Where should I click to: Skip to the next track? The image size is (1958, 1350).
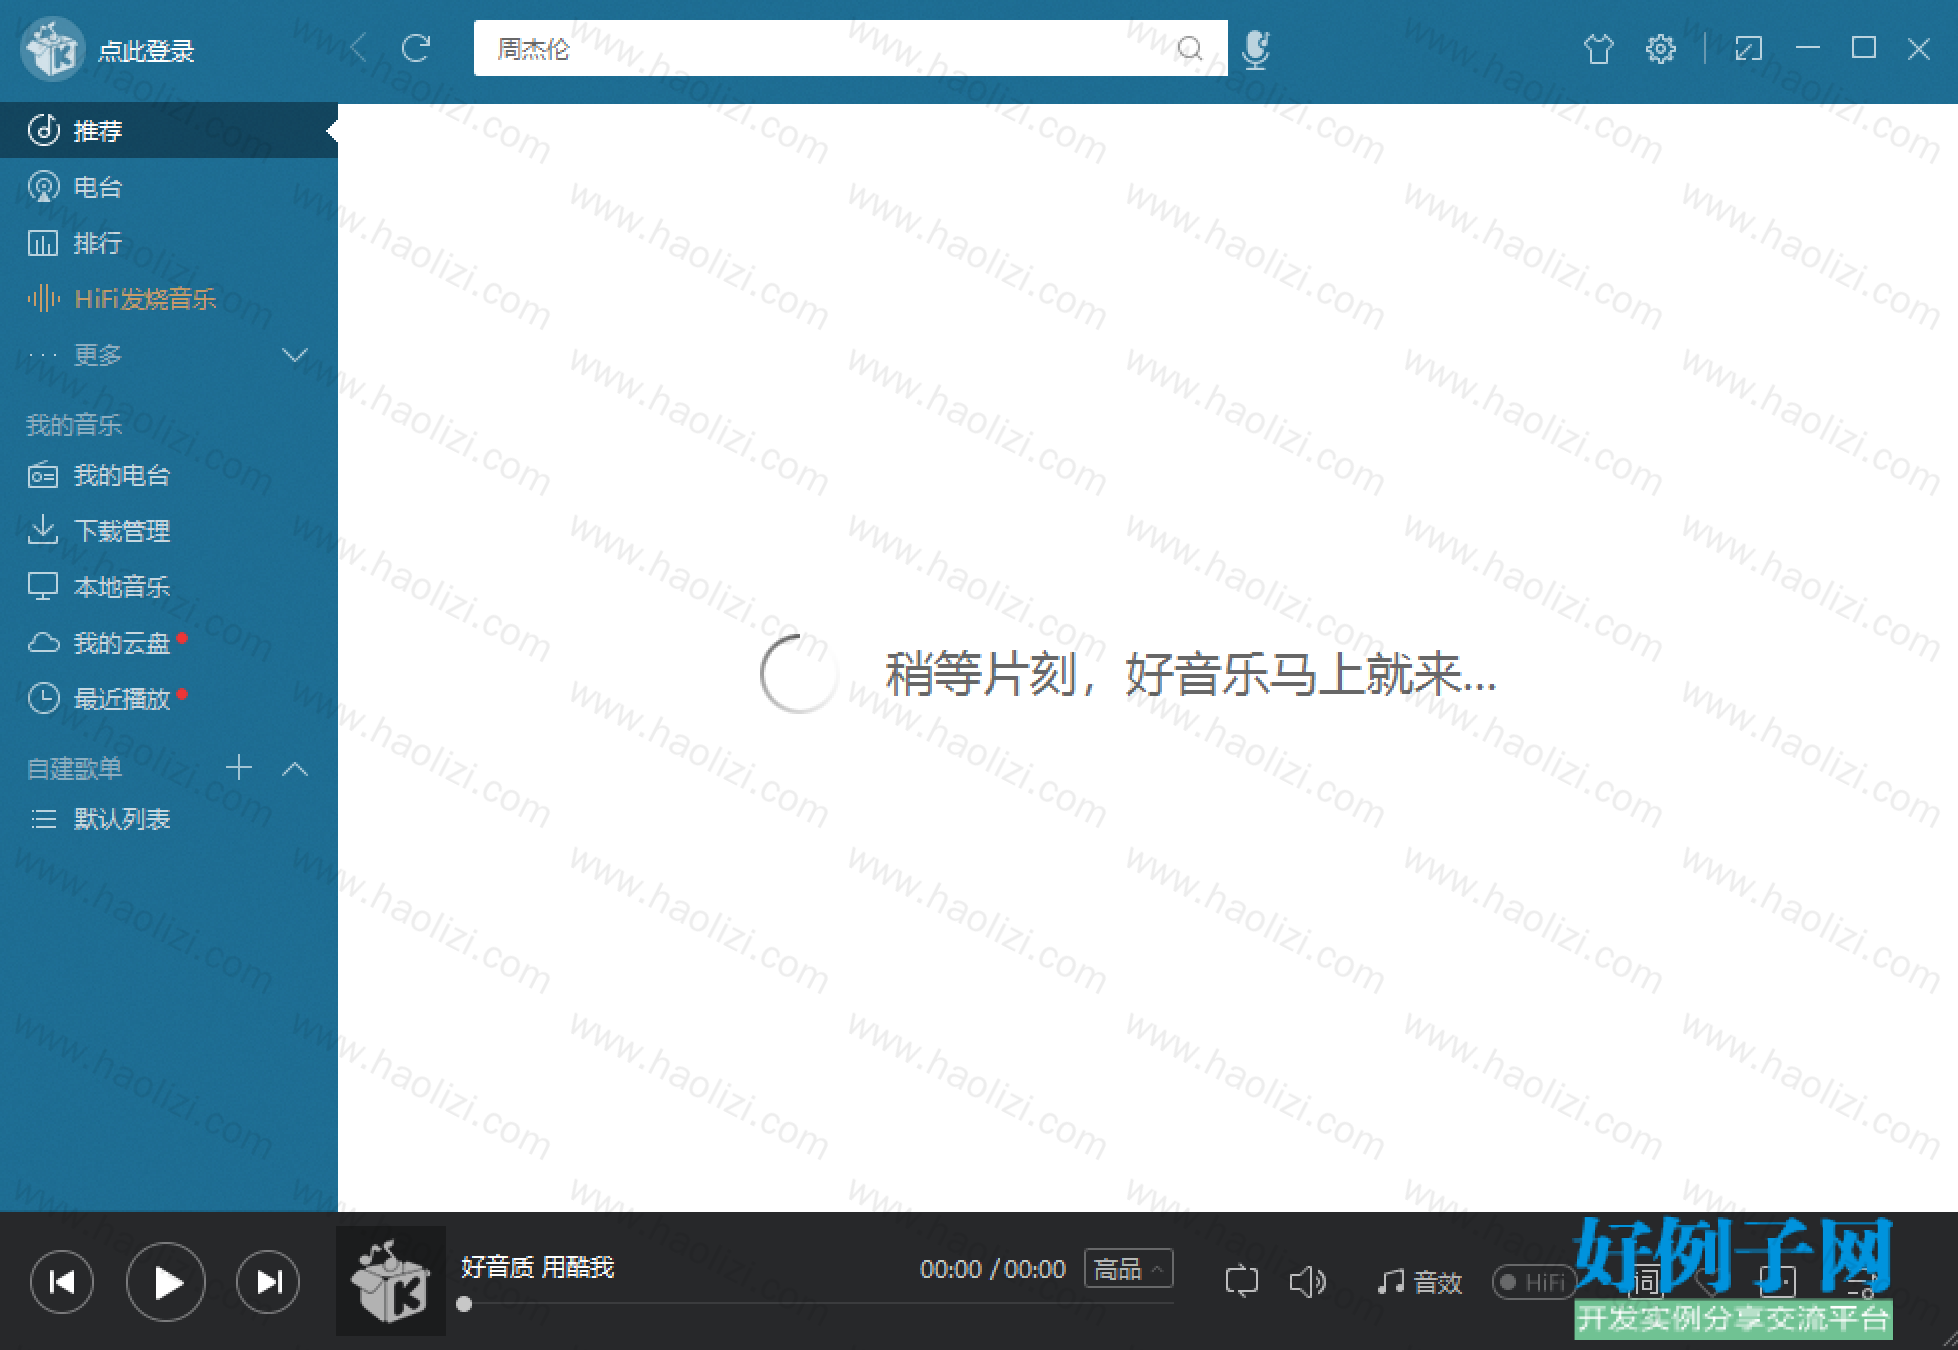(268, 1282)
